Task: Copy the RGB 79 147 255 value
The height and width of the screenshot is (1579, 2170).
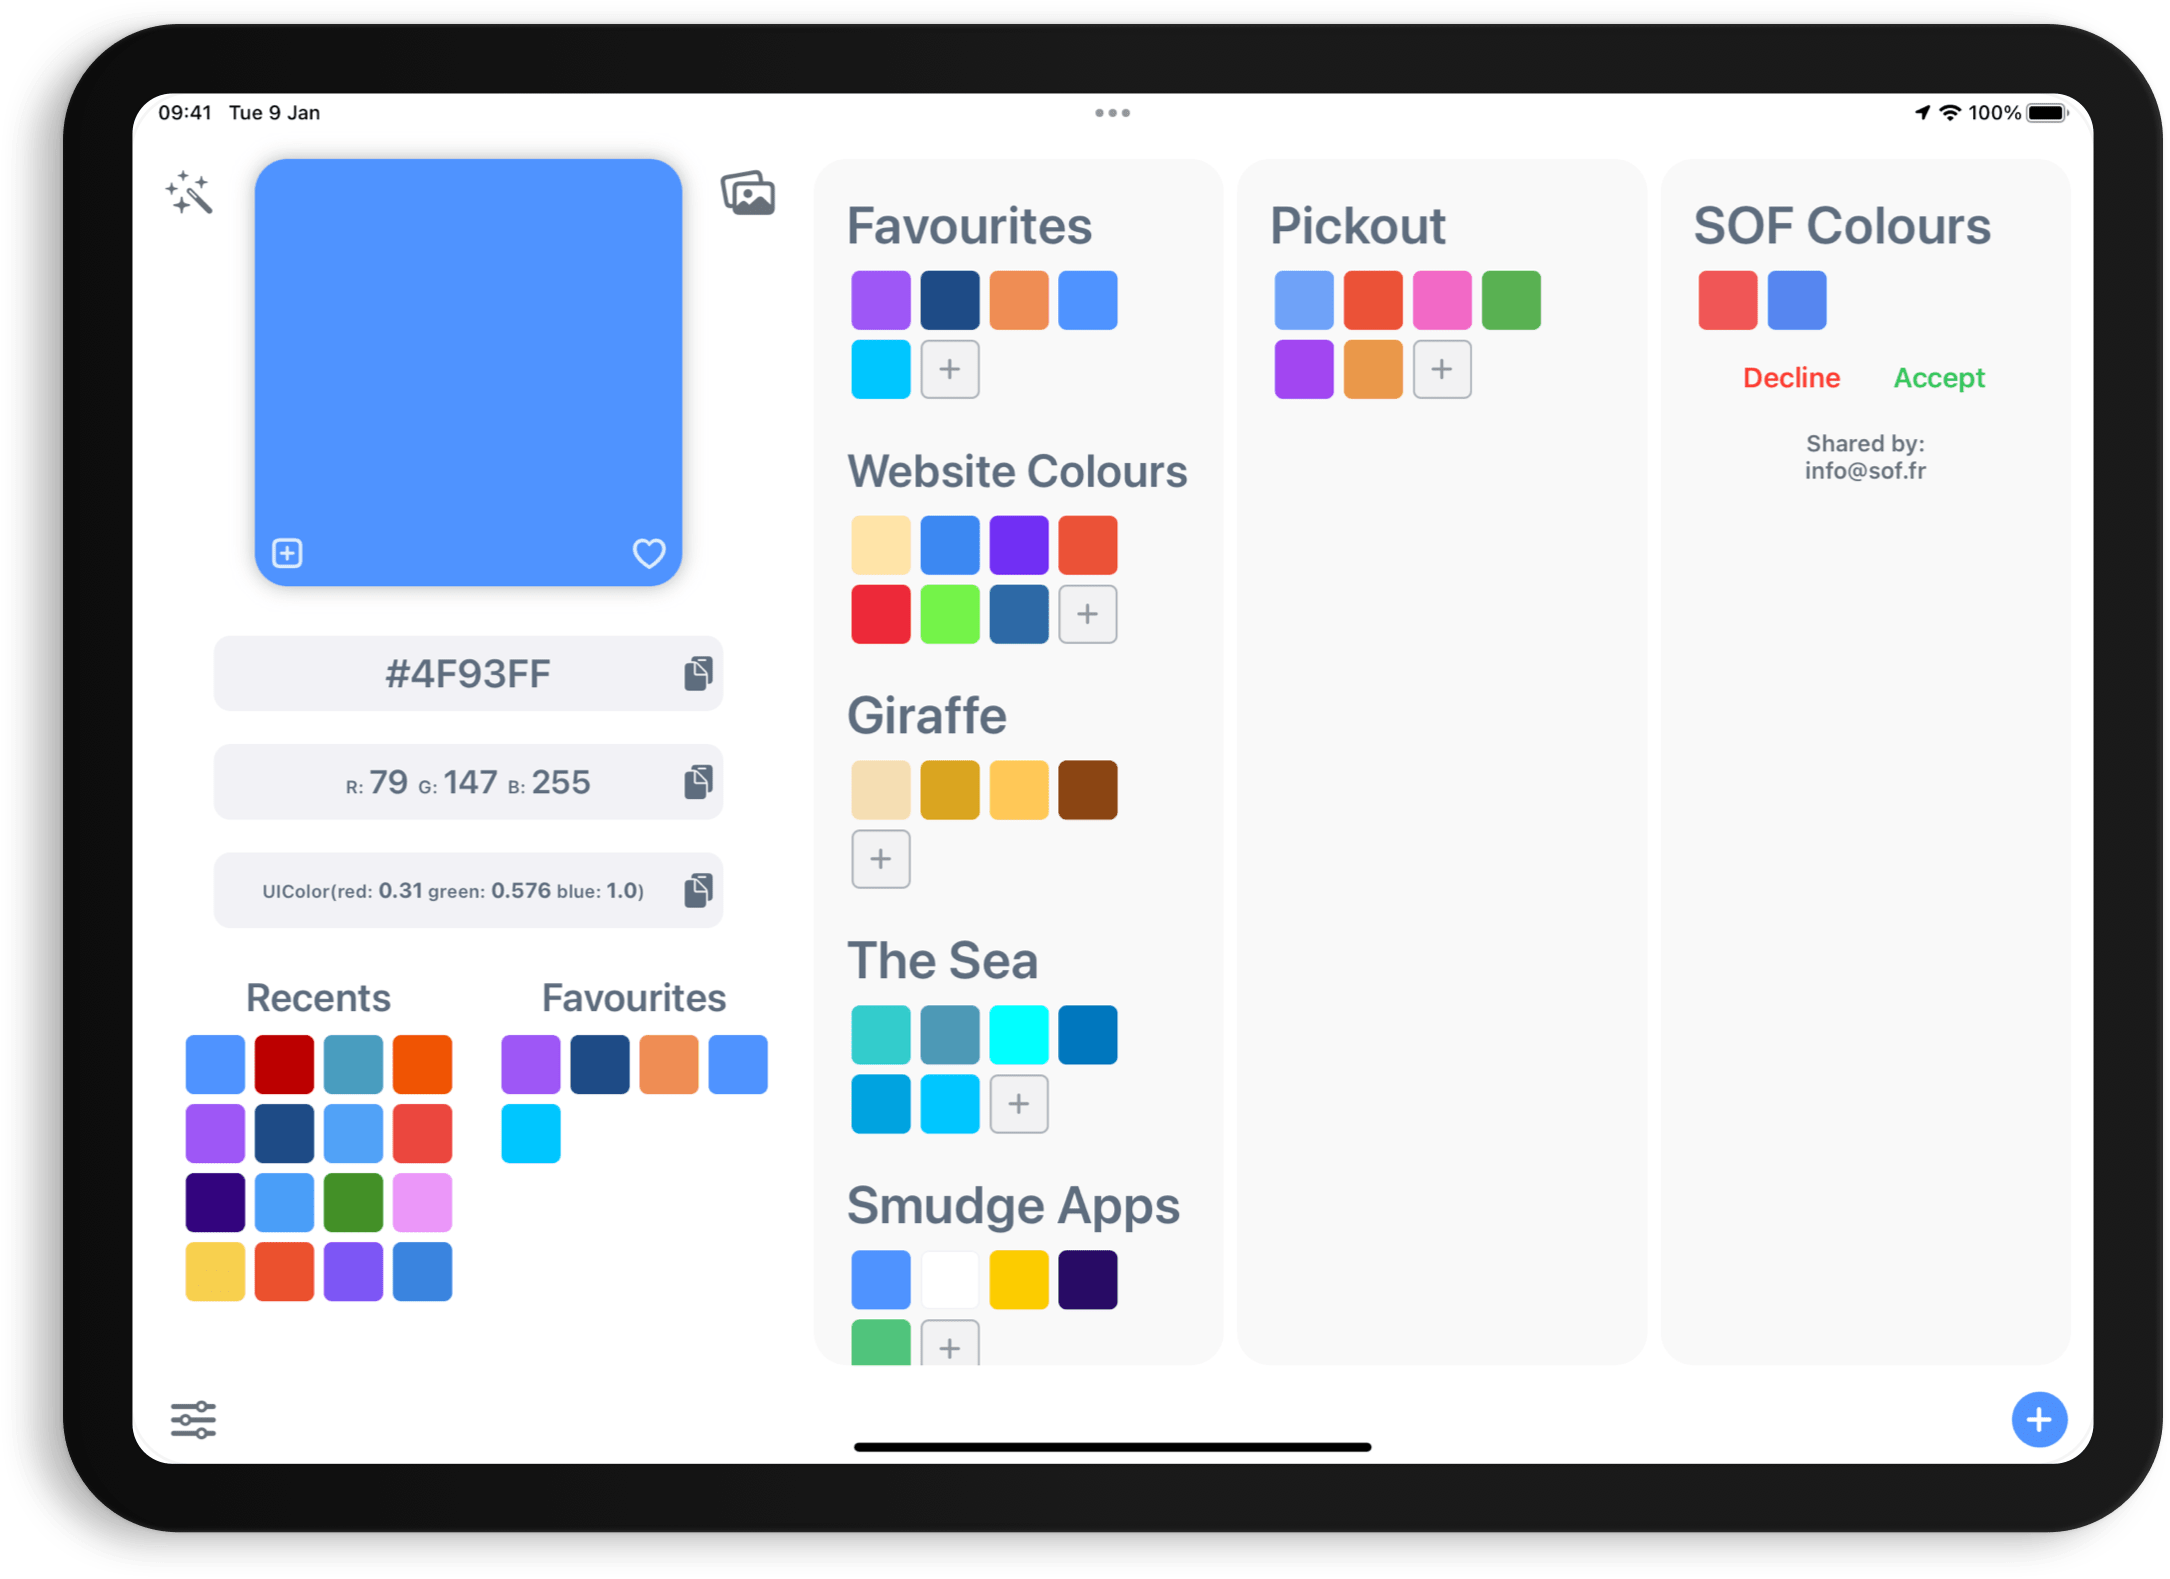Action: [698, 782]
